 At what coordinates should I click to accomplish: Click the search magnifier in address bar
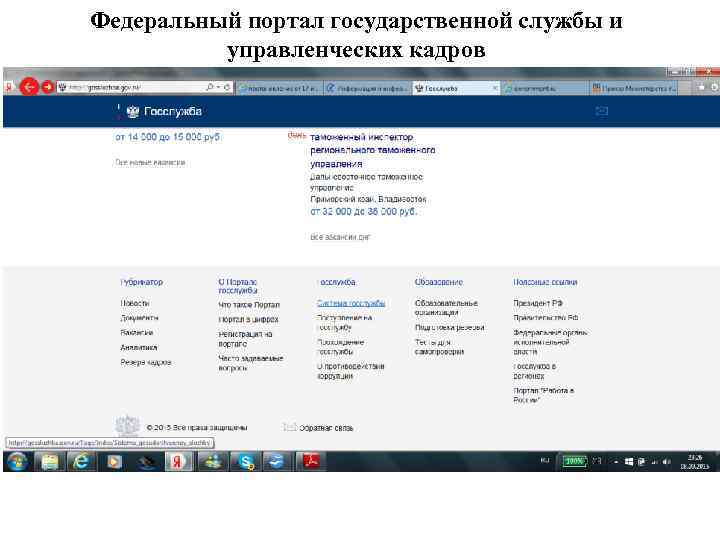(x=209, y=87)
